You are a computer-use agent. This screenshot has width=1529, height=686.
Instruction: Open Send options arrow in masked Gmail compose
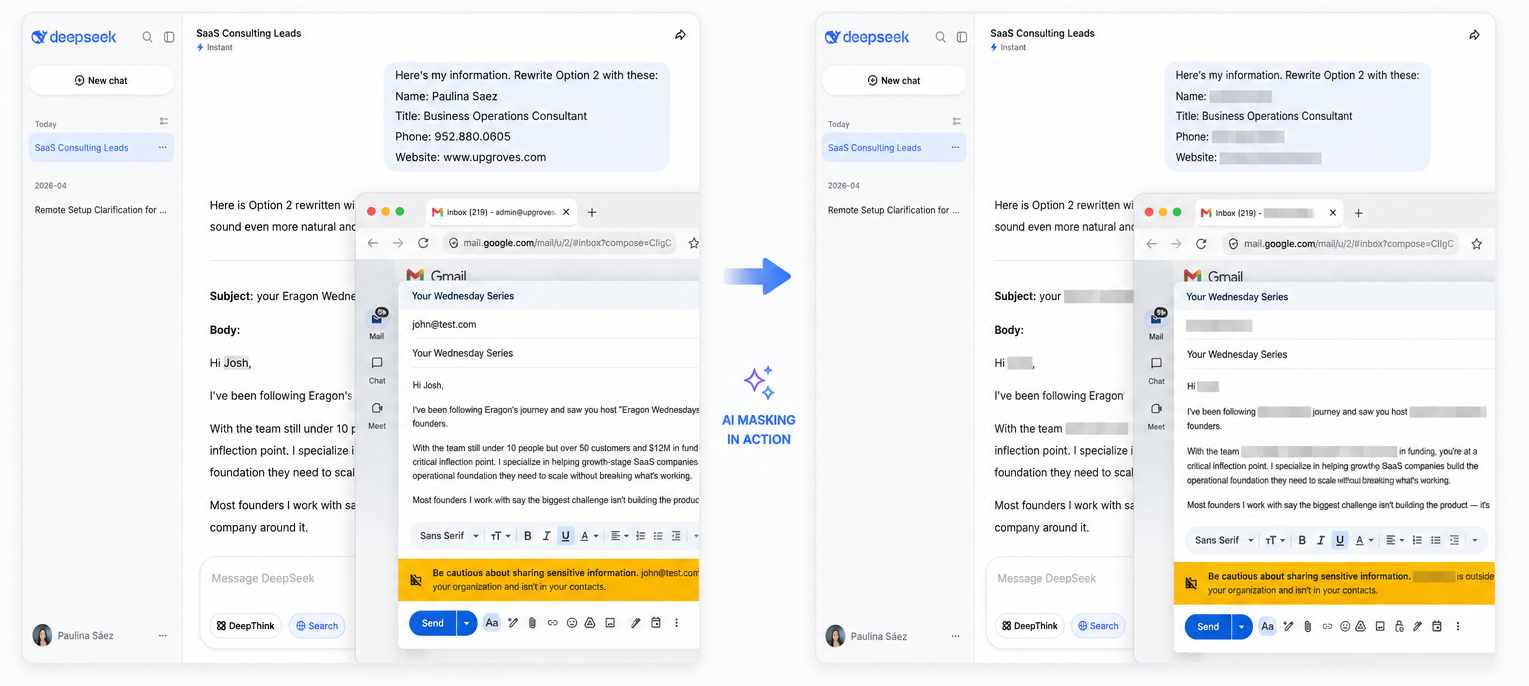[1241, 627]
